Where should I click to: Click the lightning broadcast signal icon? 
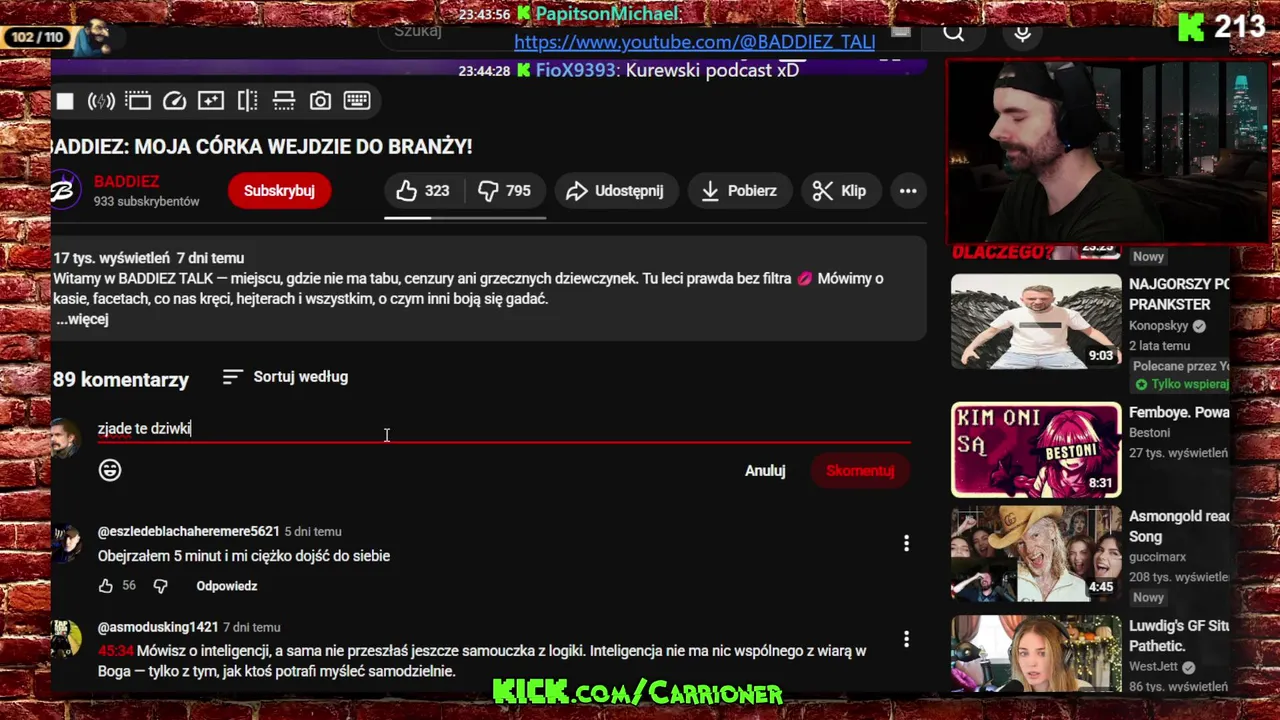point(101,101)
